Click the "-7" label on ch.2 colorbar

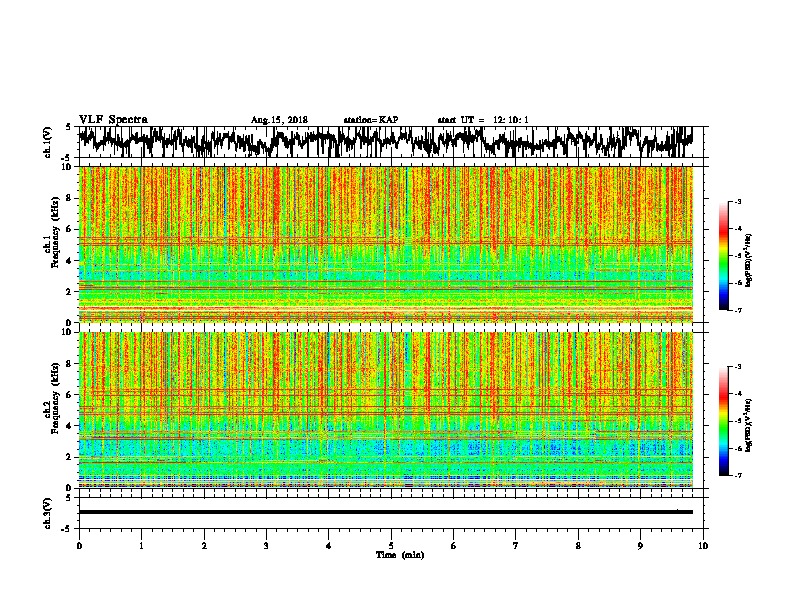[x=737, y=476]
